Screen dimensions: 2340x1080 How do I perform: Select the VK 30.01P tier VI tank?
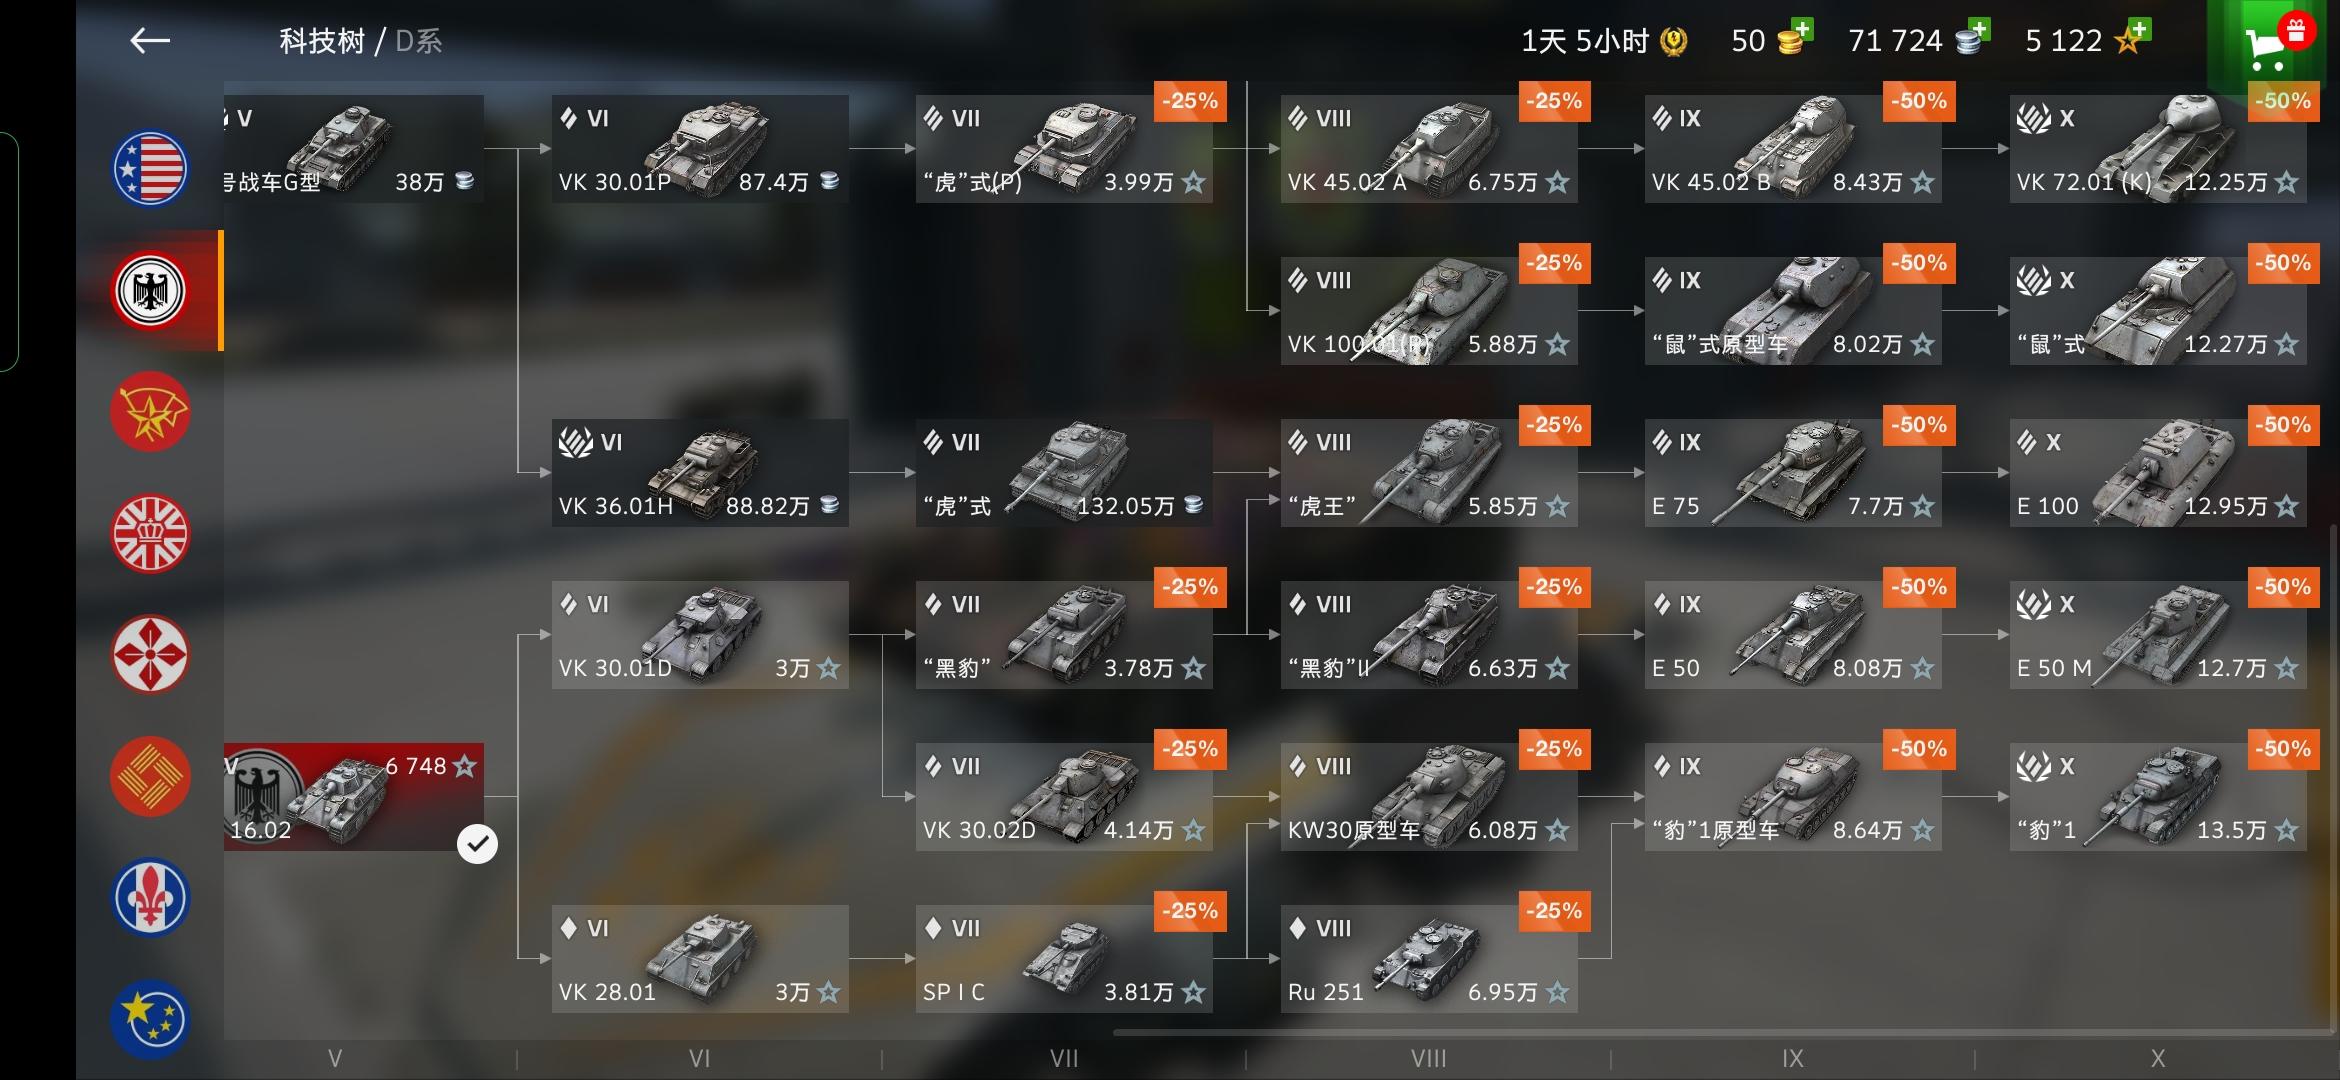coord(700,149)
